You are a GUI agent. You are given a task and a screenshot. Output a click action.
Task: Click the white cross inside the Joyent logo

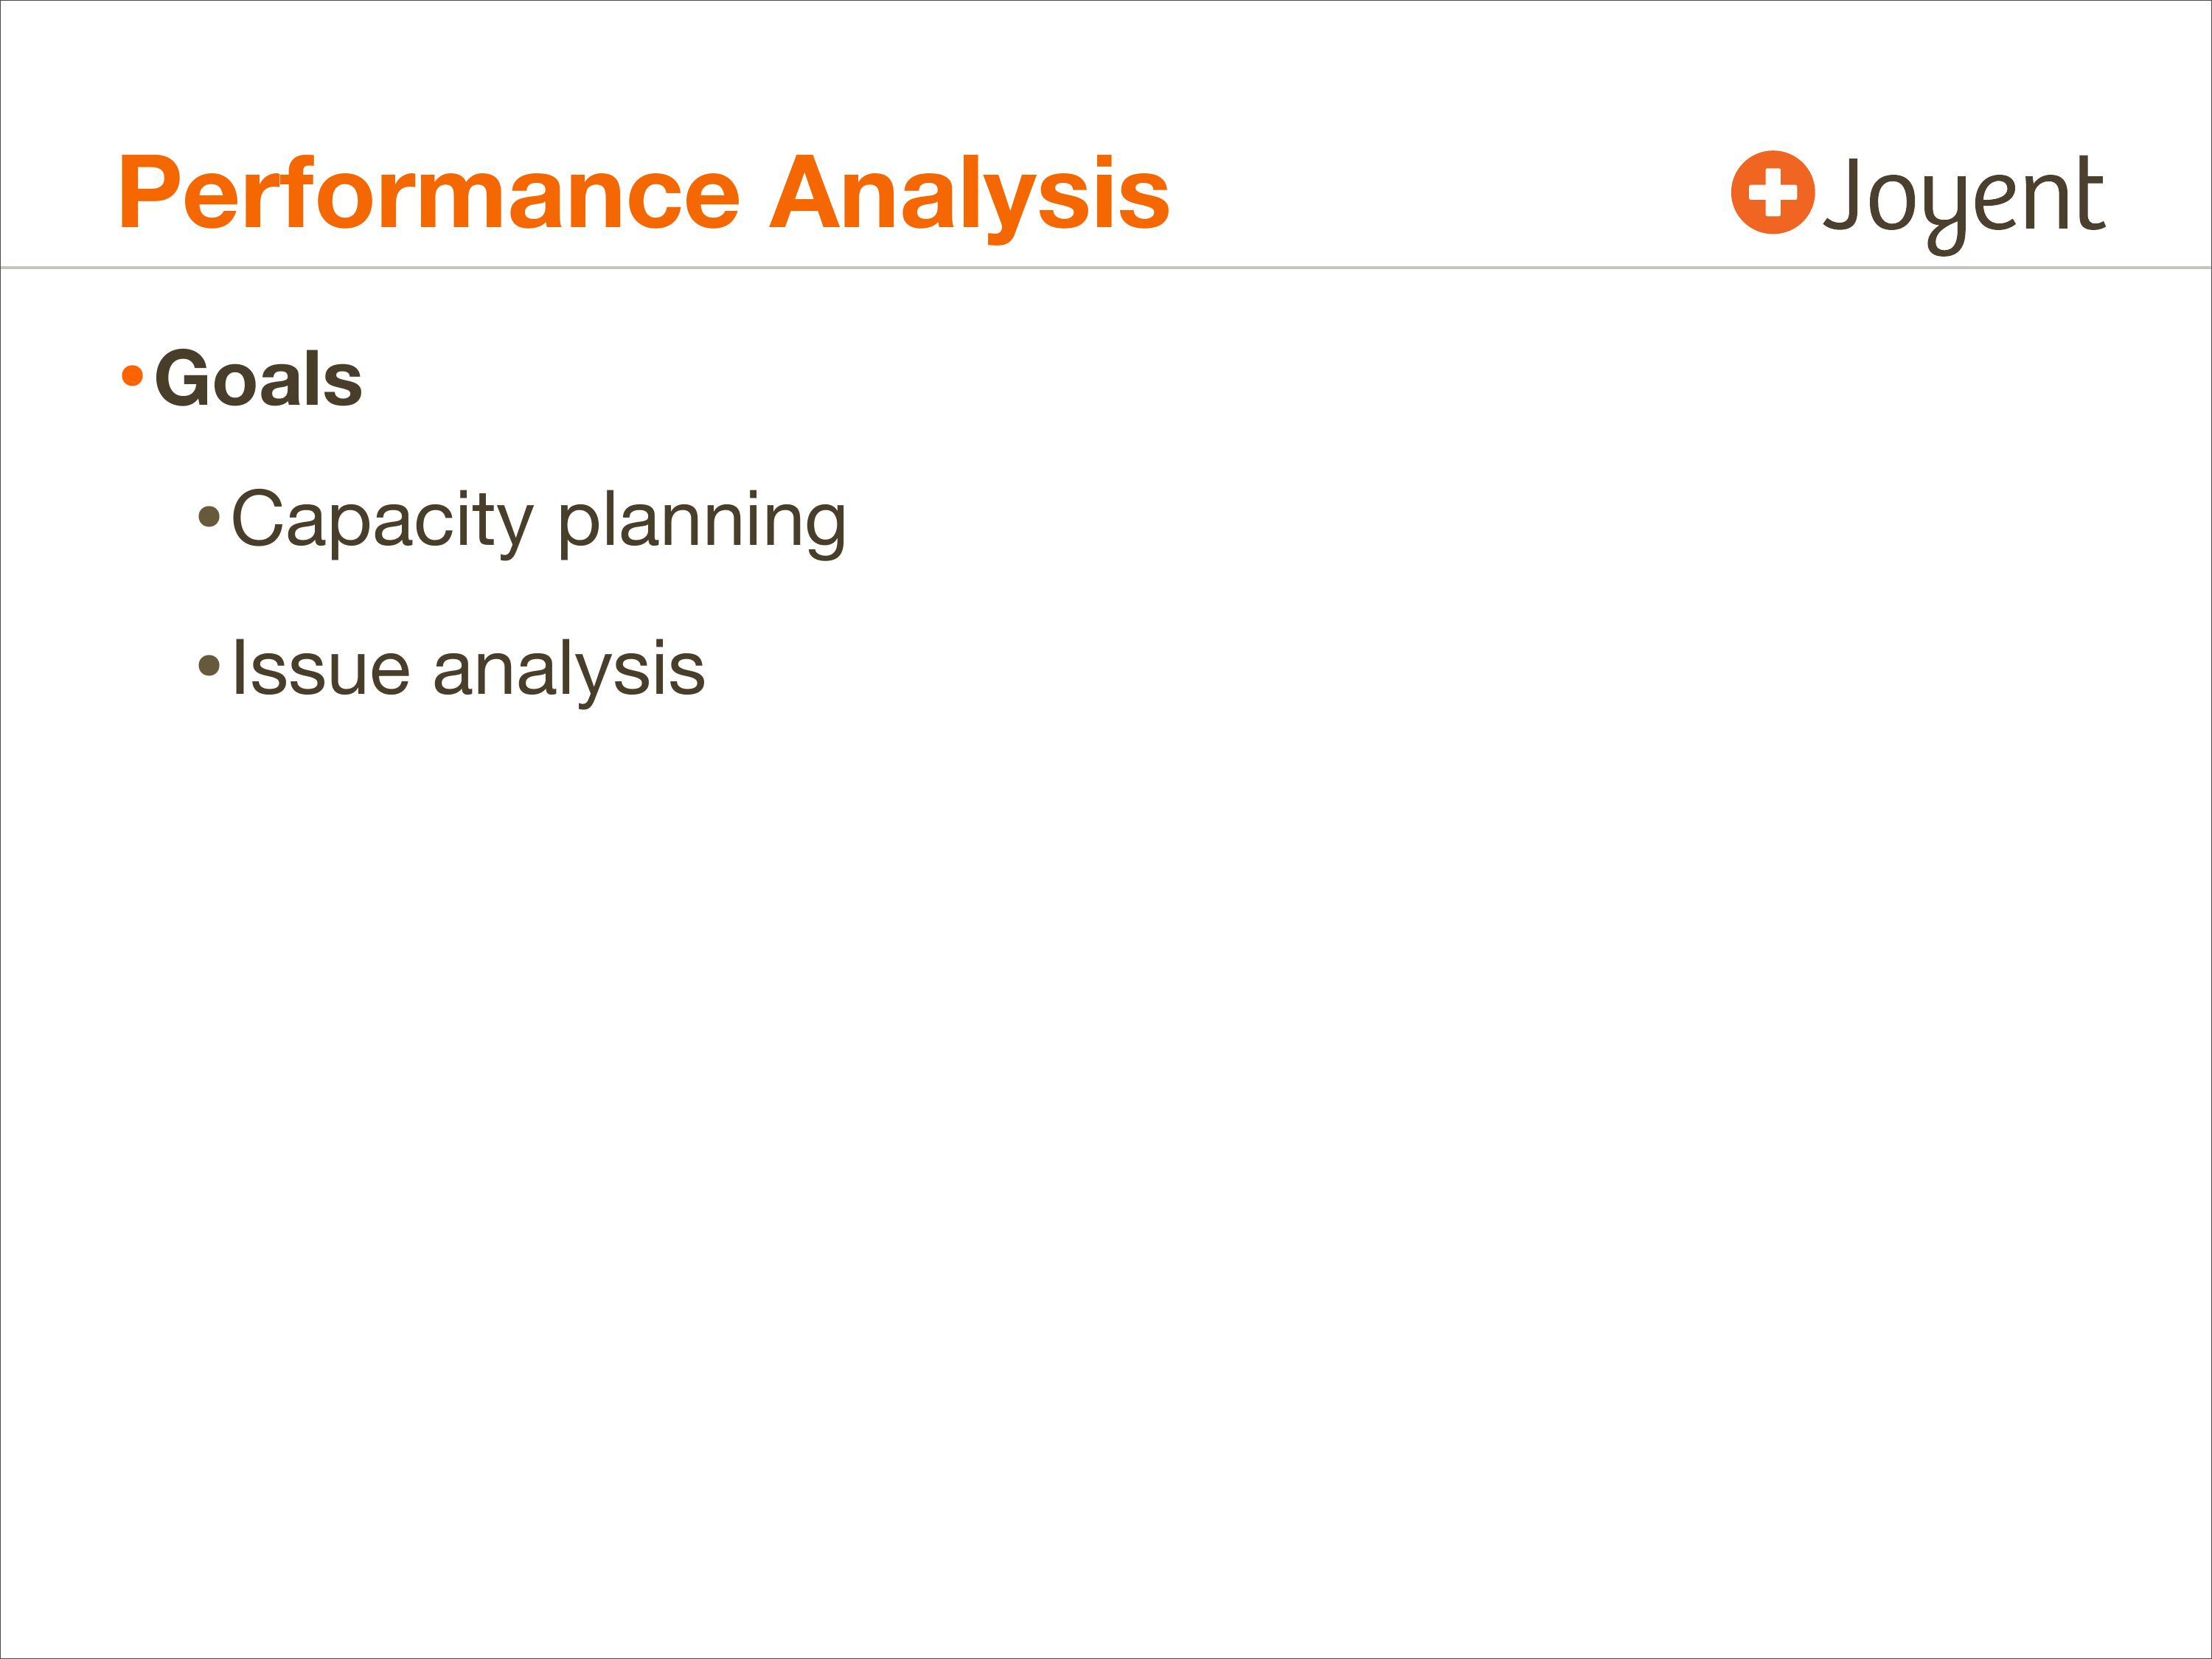click(1773, 192)
